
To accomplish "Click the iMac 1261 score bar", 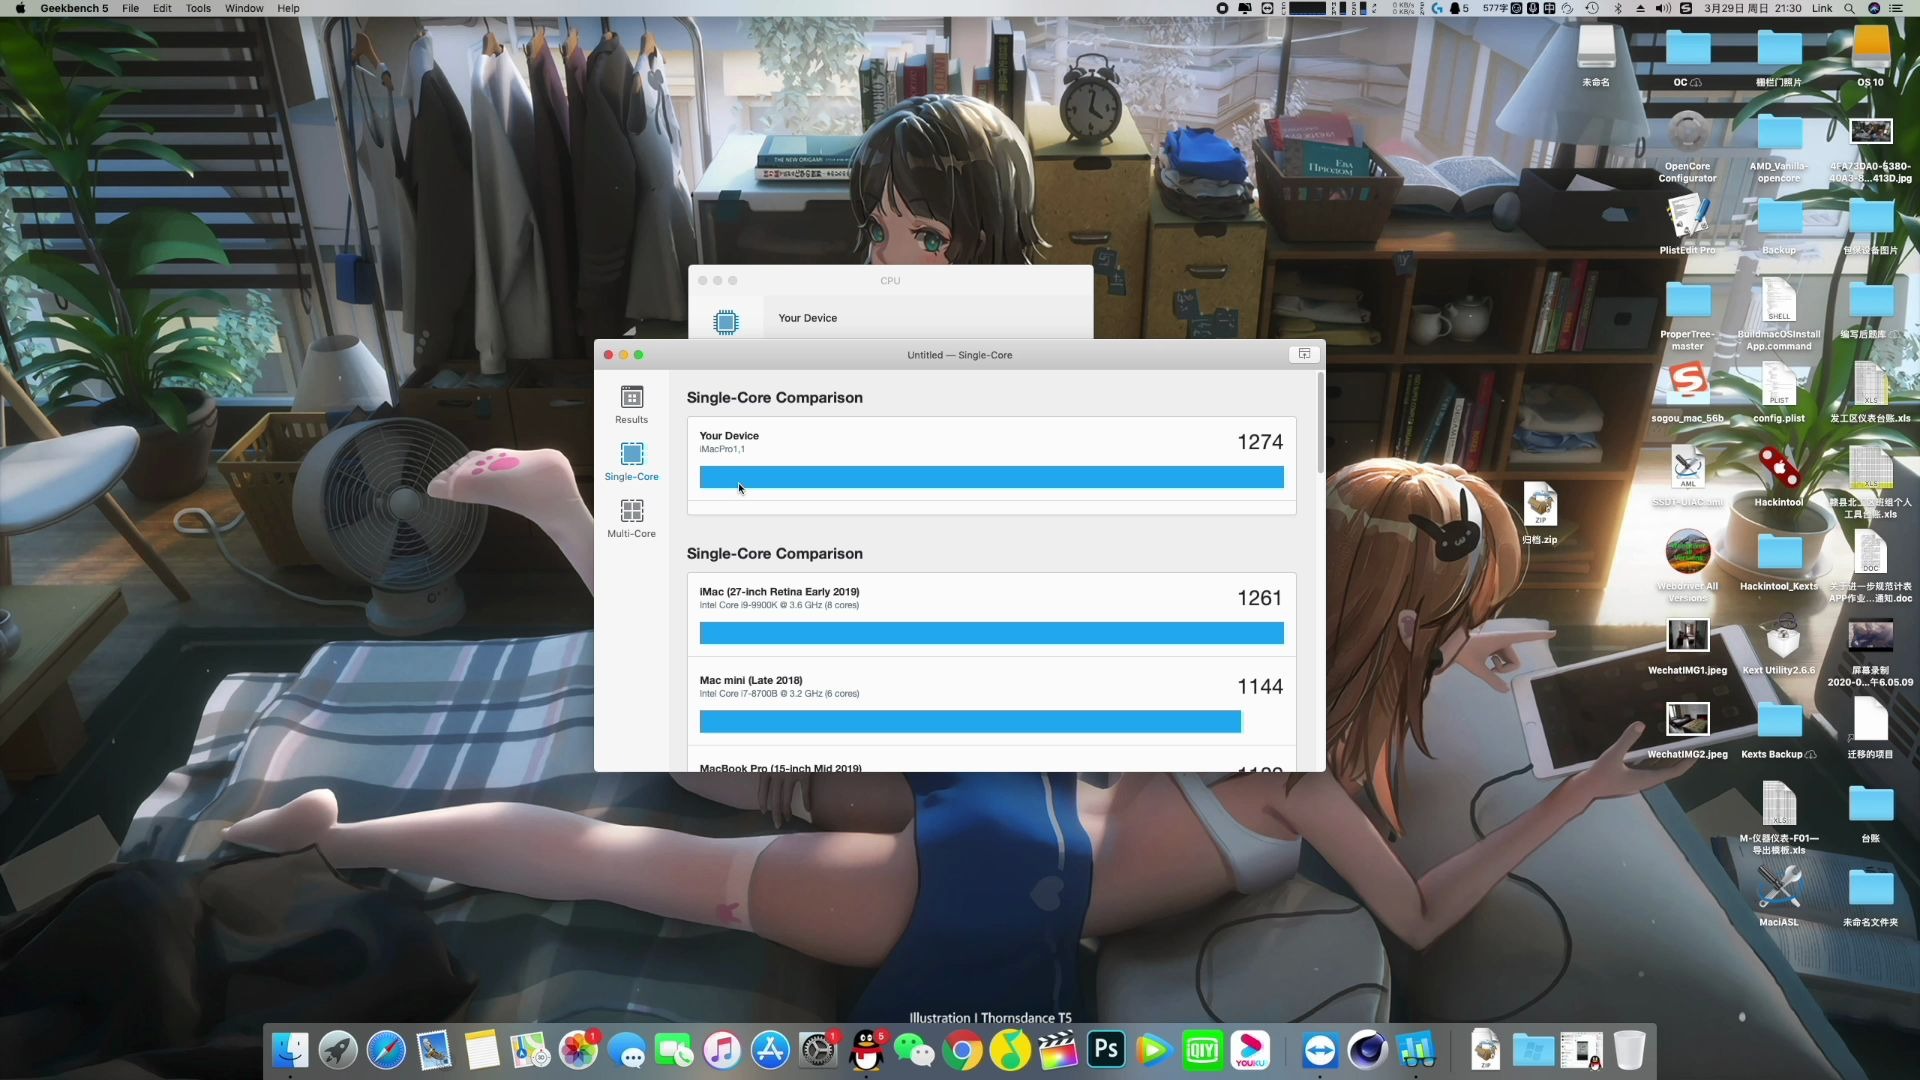I will [x=991, y=633].
